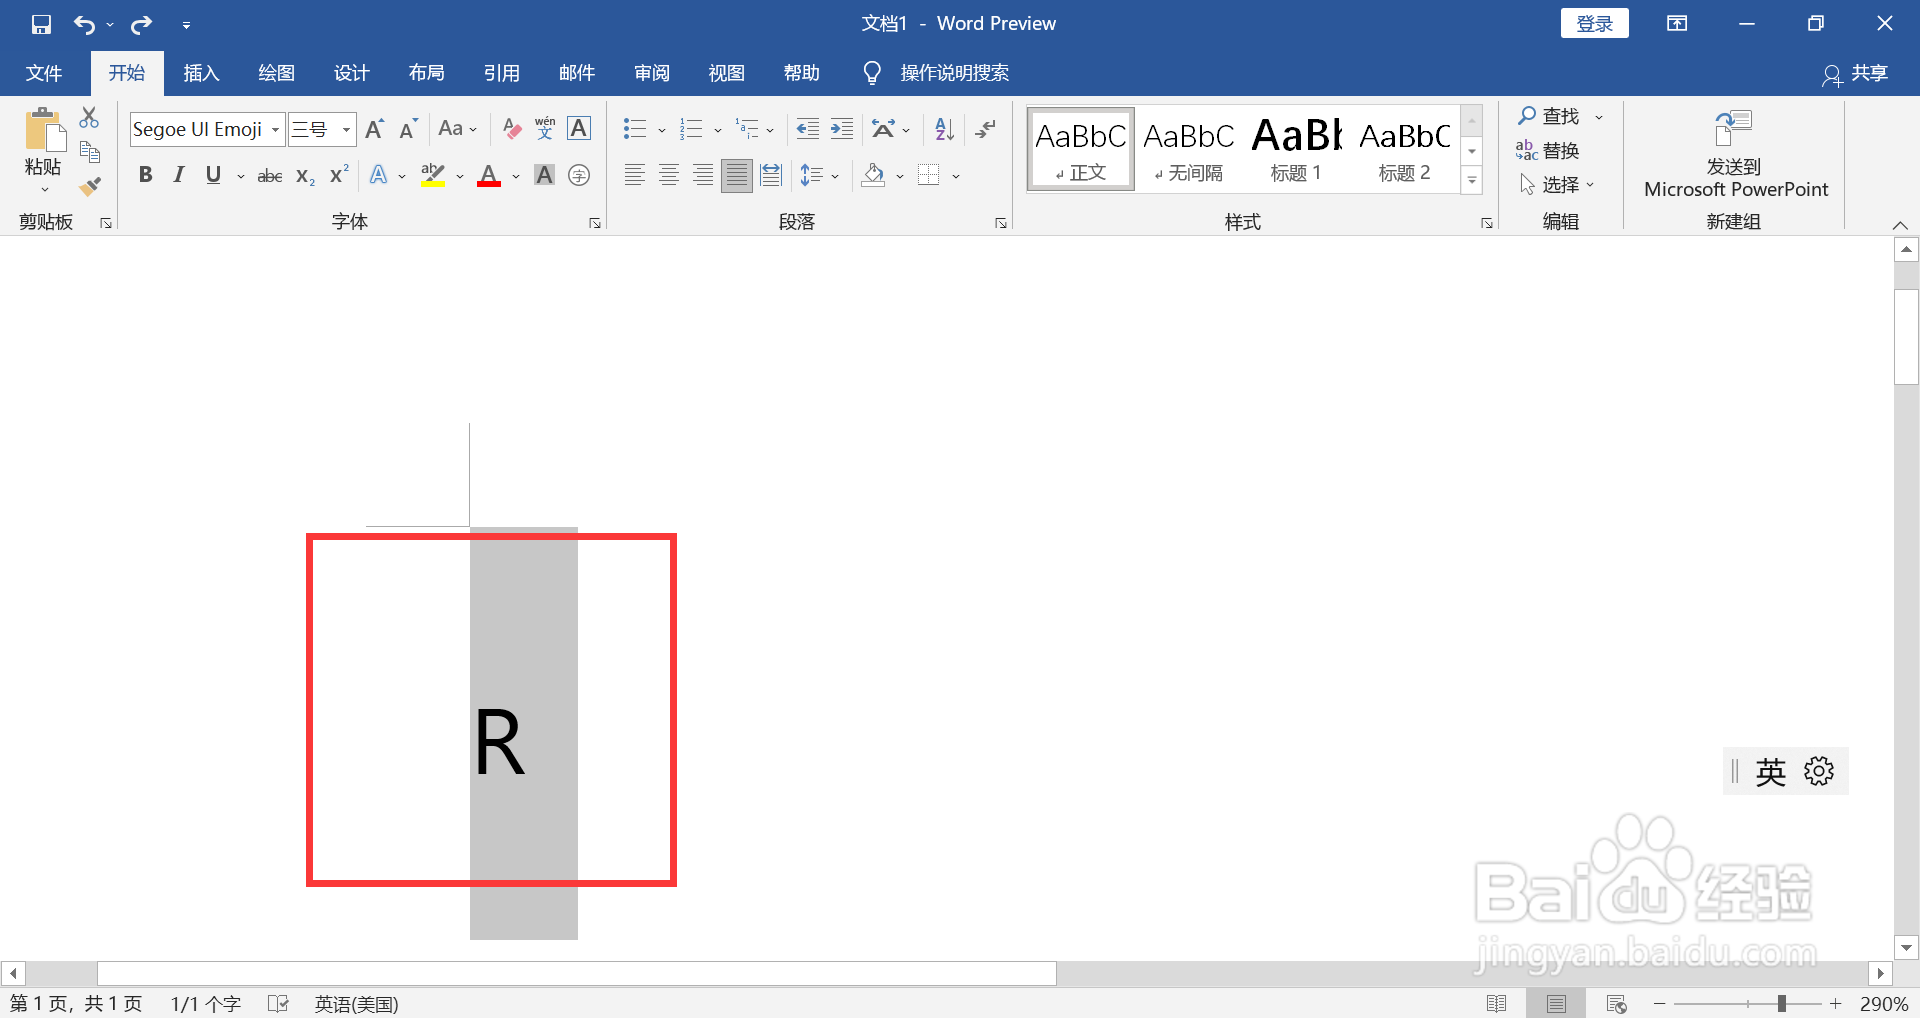Click the horizontal scrollbar thumb
This screenshot has height=1018, width=1920.
point(576,973)
